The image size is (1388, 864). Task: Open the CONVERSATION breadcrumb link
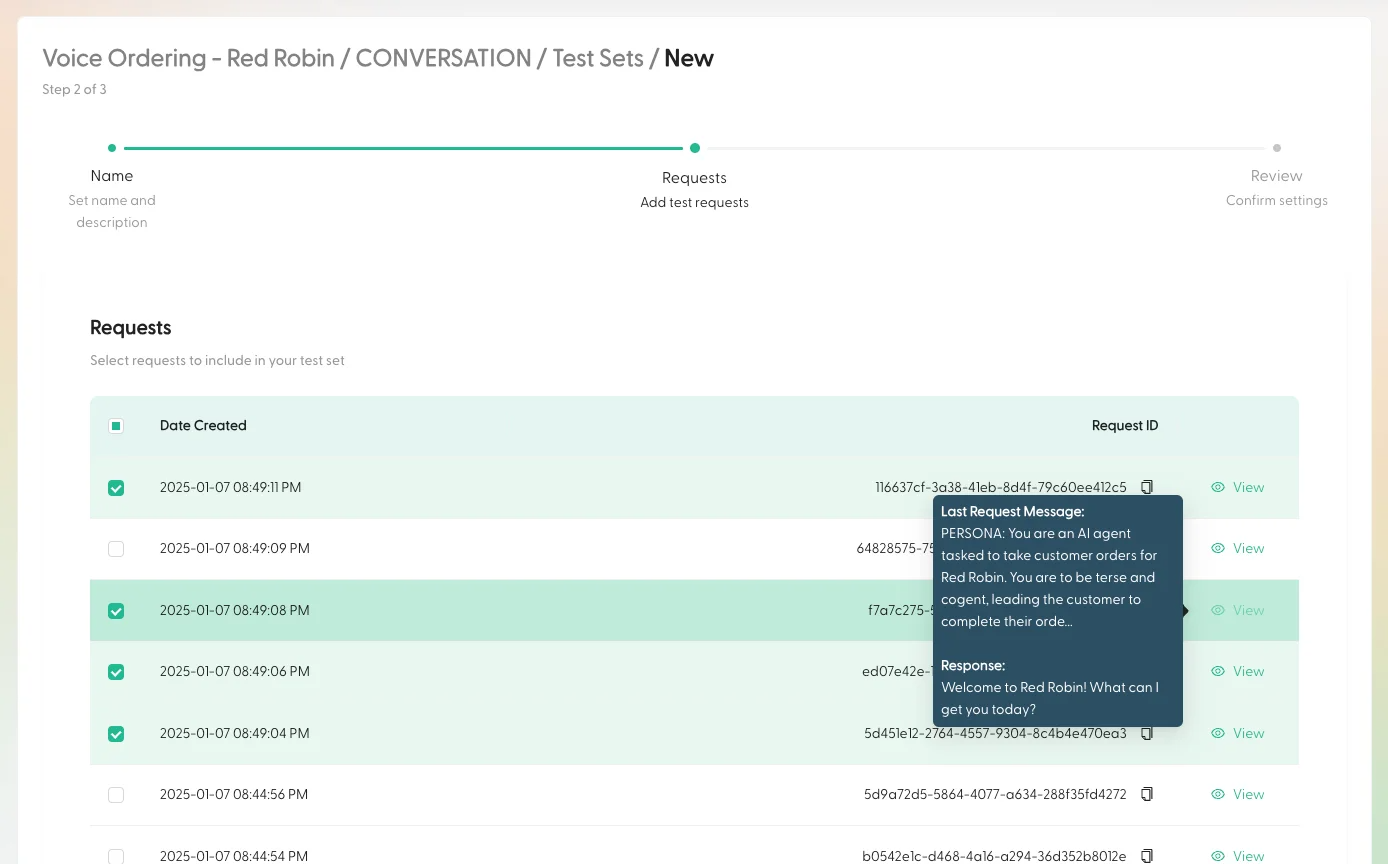[443, 58]
